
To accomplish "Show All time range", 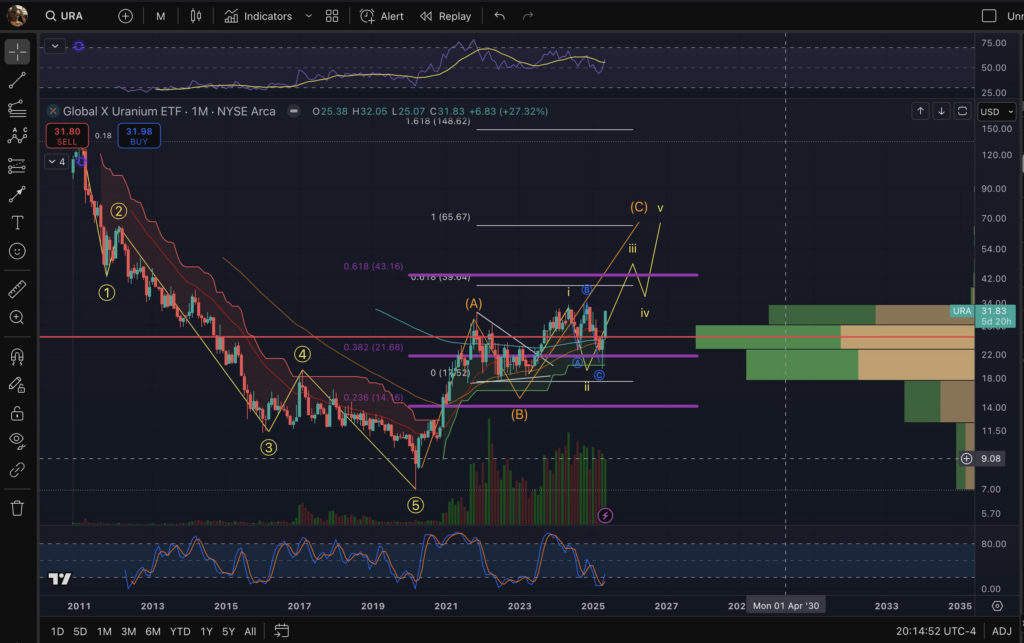I will coord(250,631).
